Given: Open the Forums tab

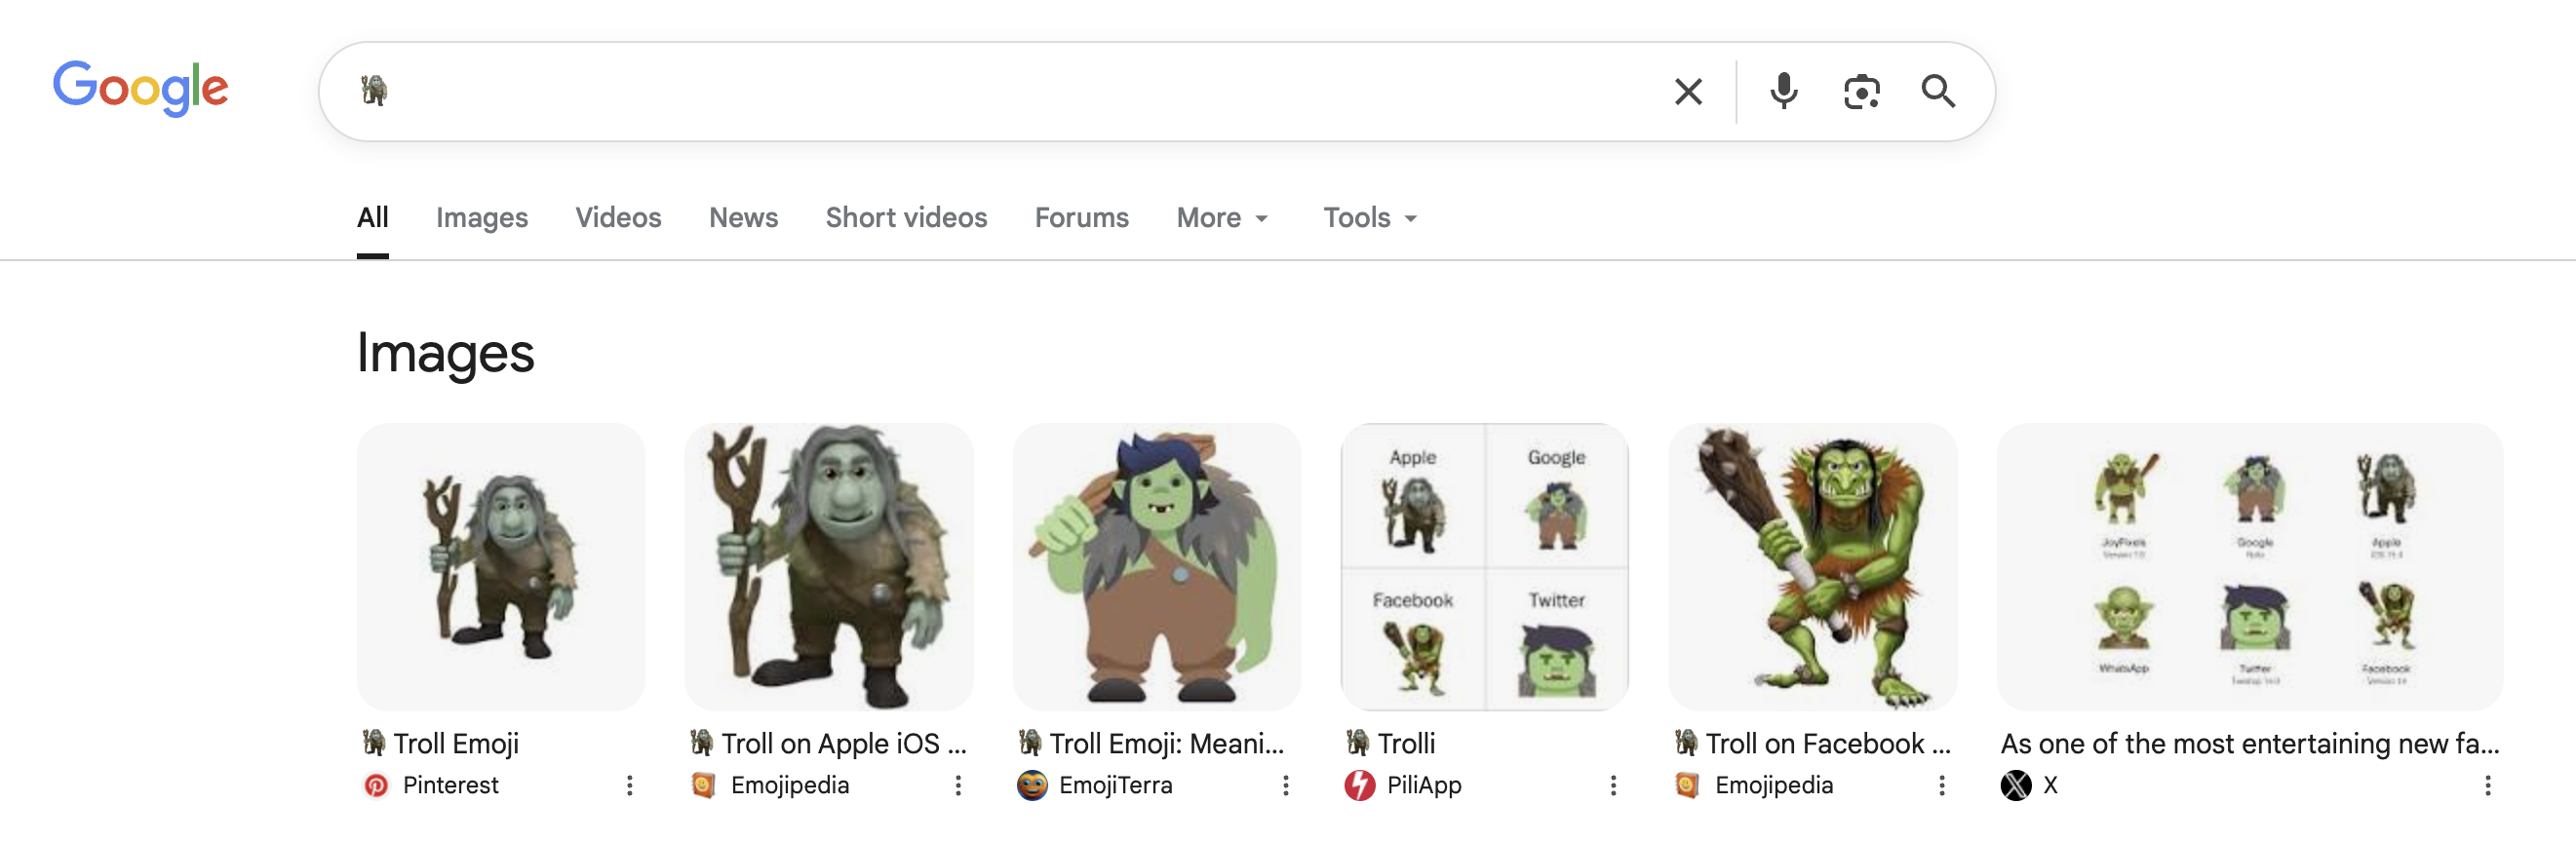Looking at the screenshot, I should coord(1081,218).
